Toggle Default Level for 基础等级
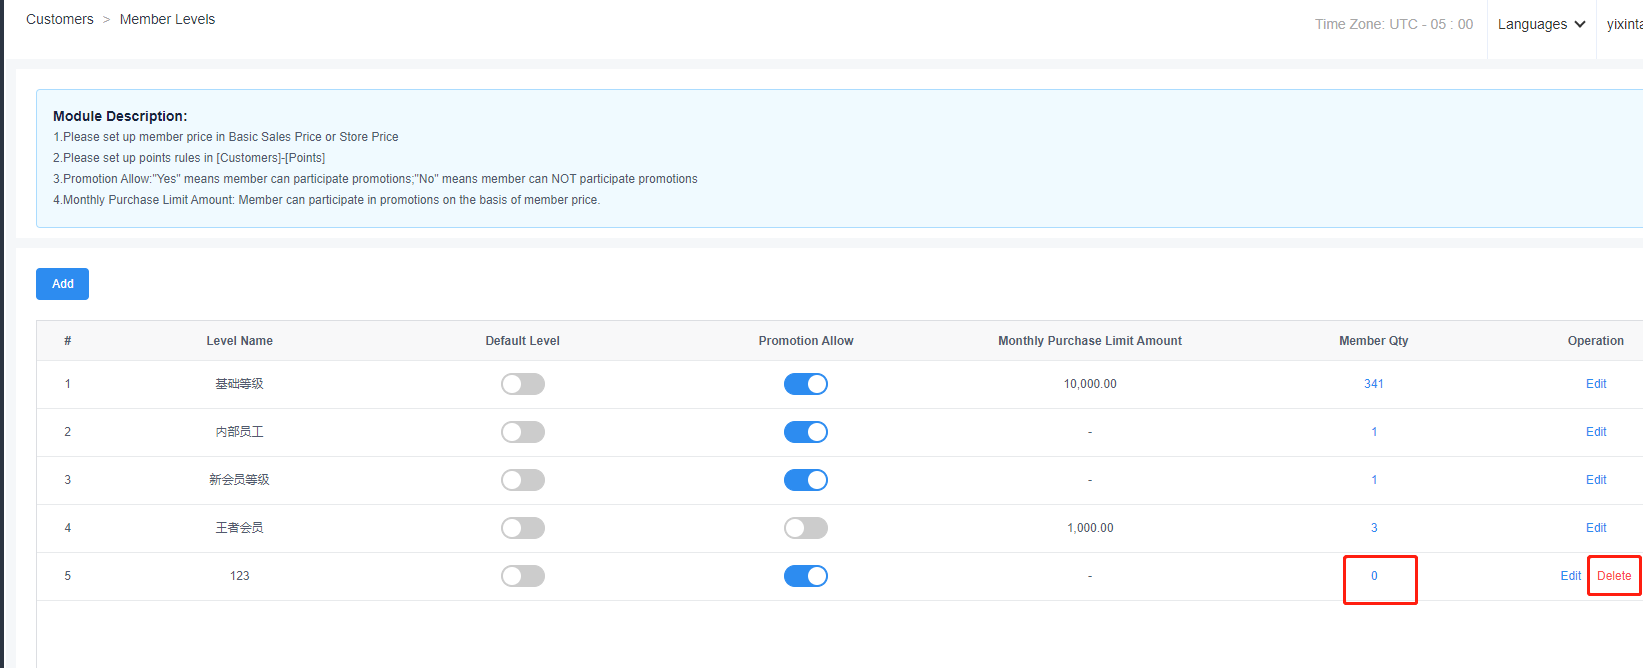This screenshot has height=668, width=1643. click(523, 384)
